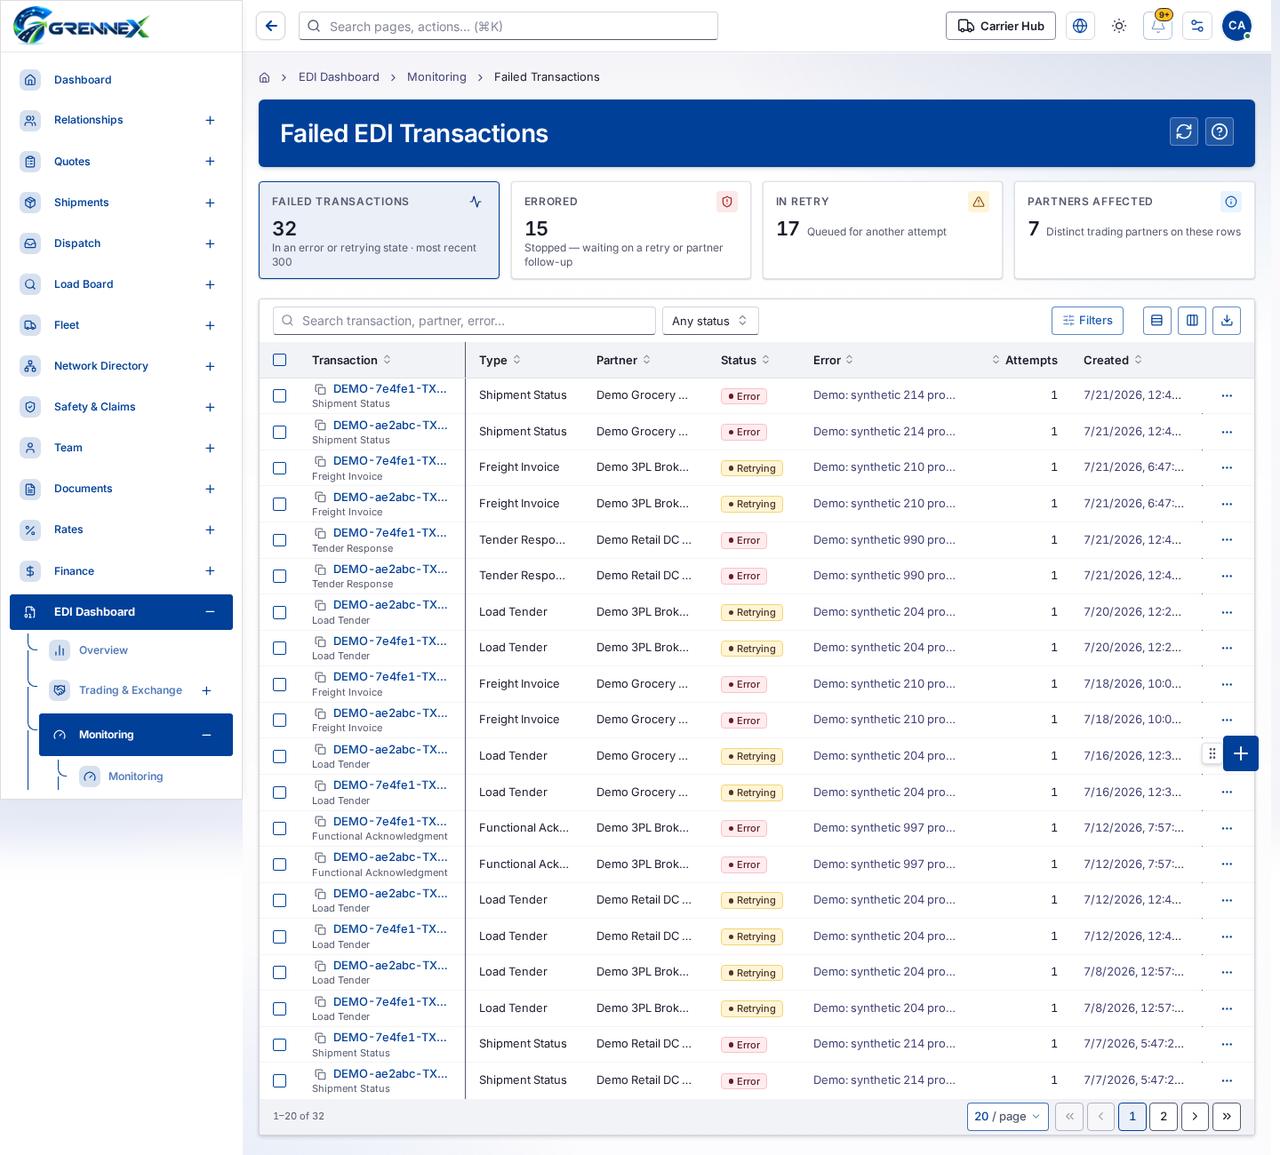This screenshot has width=1280, height=1155.
Task: Click the EDI Dashboard breadcrumb link
Action: [x=339, y=77]
